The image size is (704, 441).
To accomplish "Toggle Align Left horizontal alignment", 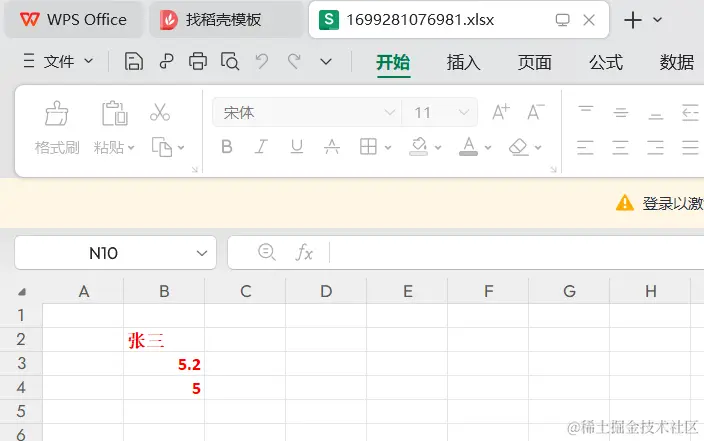I will (585, 147).
